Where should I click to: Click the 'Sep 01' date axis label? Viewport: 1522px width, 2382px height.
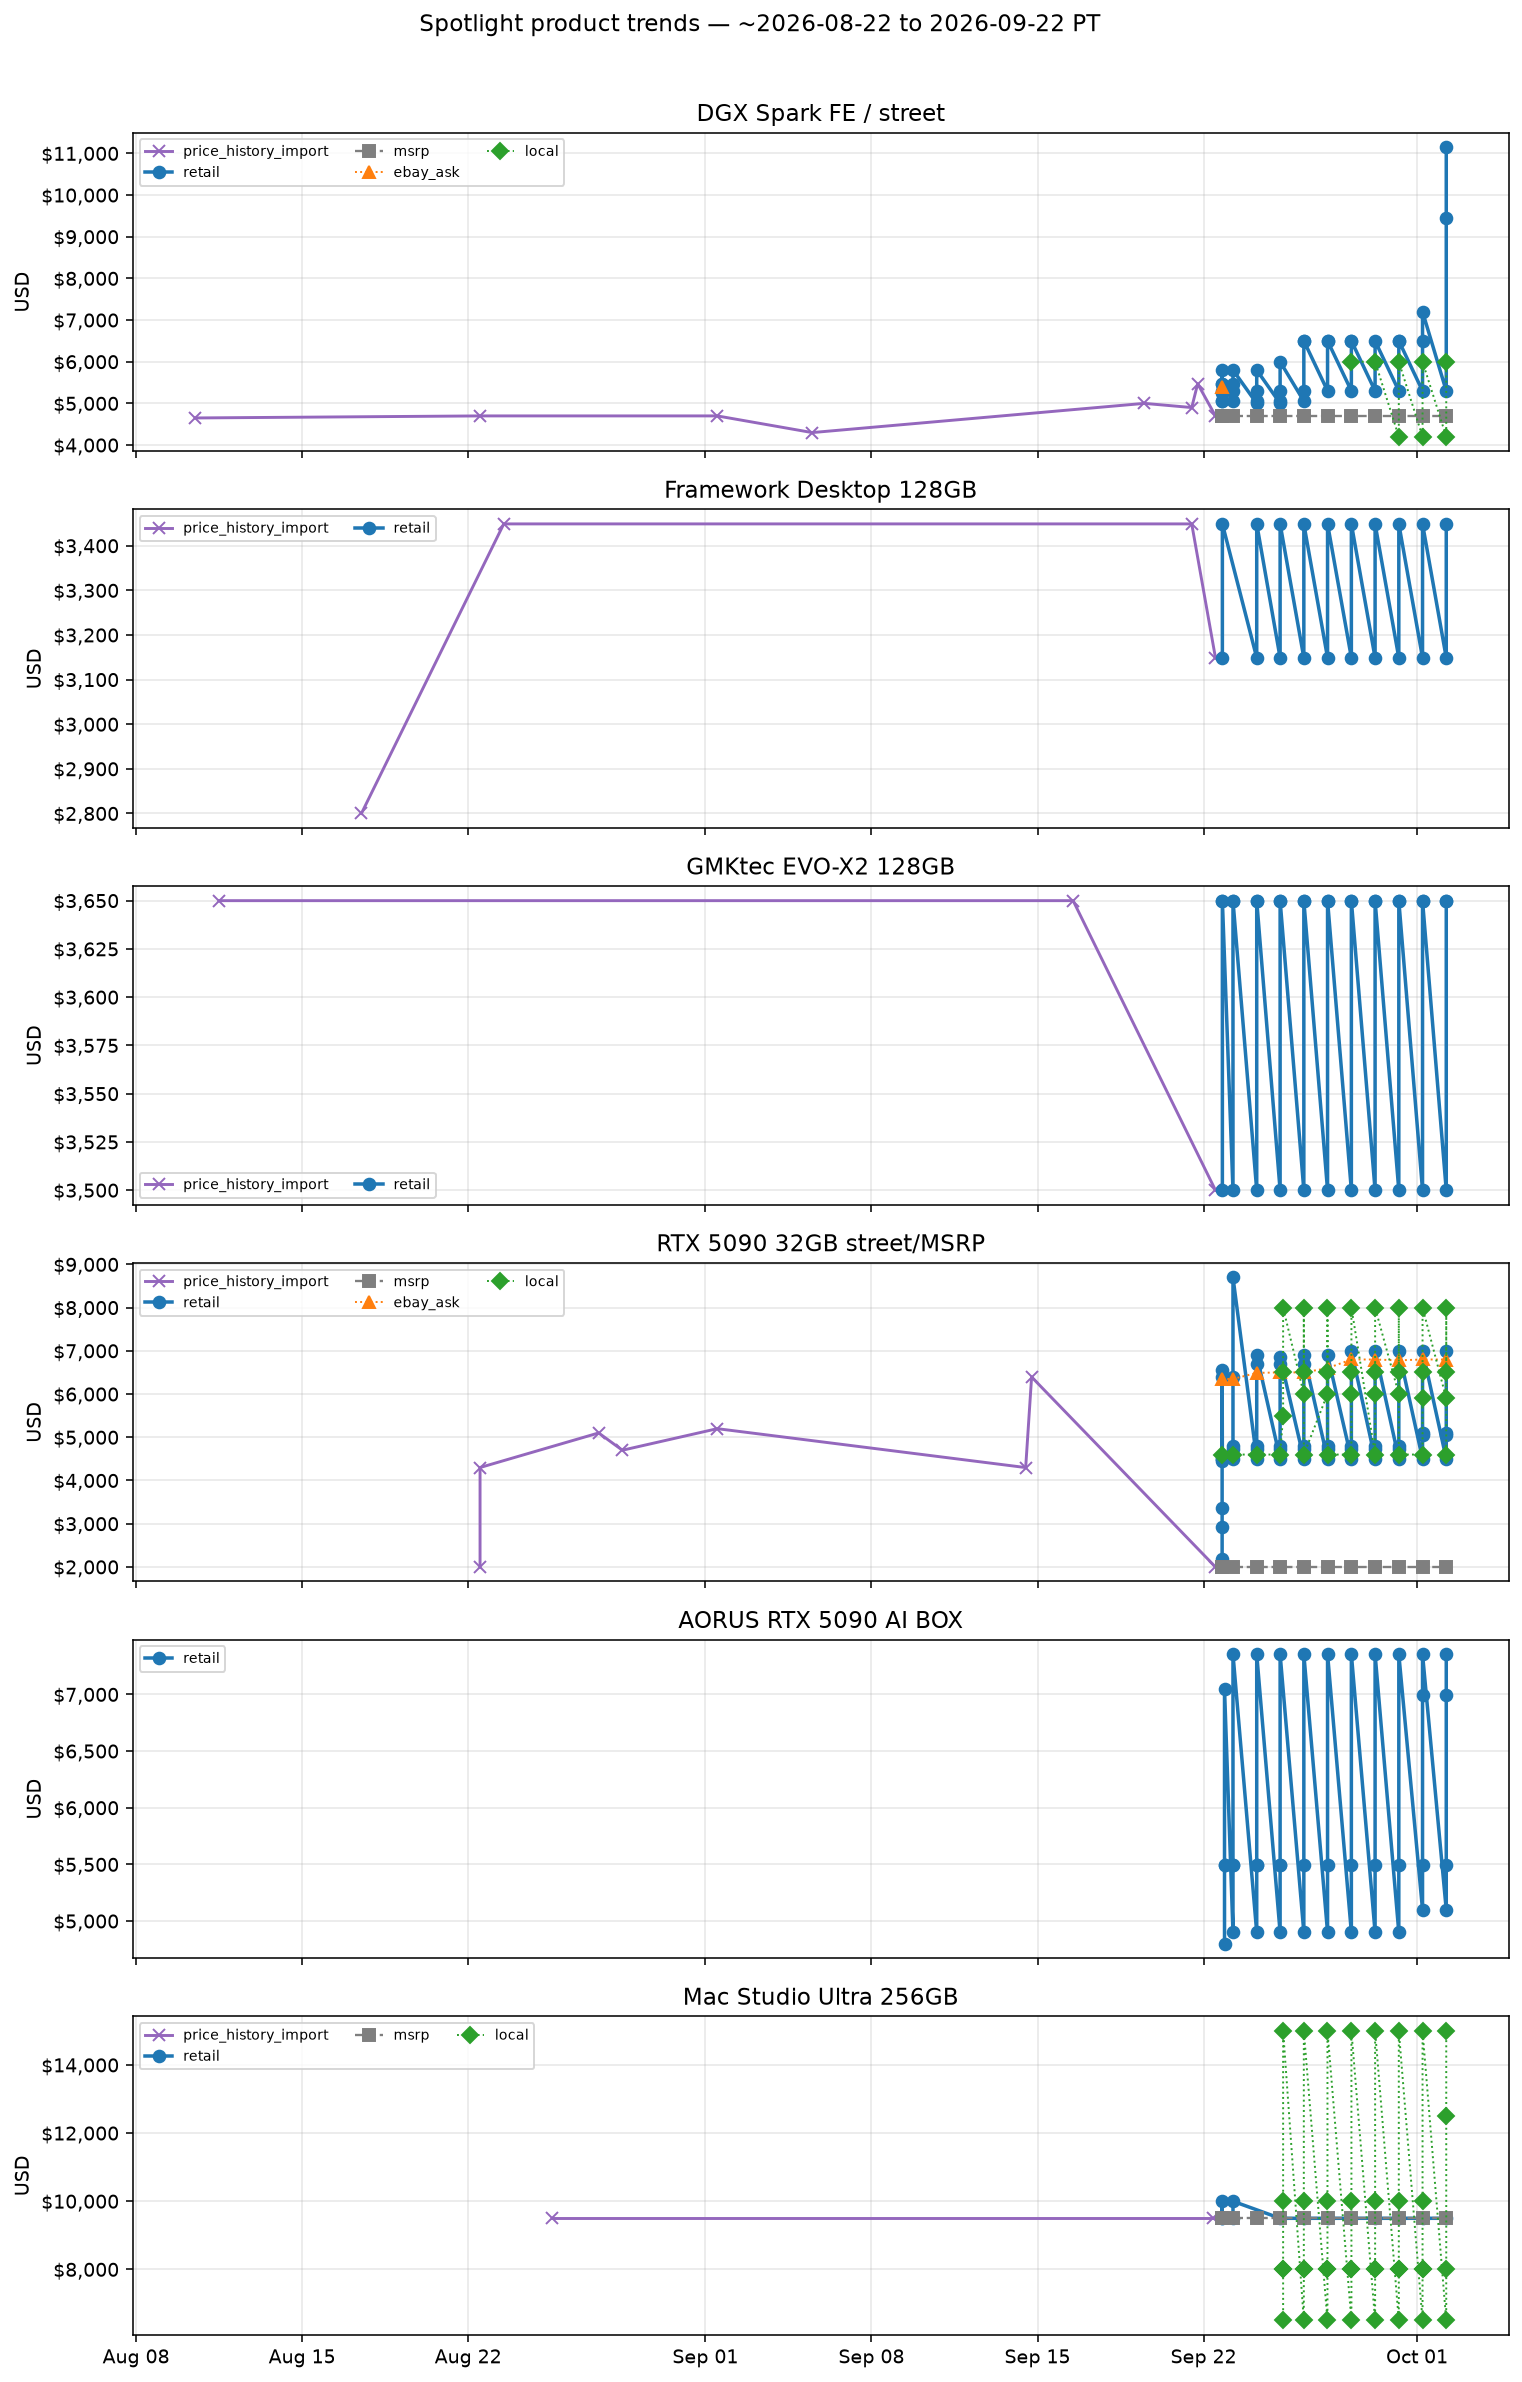tap(705, 2357)
